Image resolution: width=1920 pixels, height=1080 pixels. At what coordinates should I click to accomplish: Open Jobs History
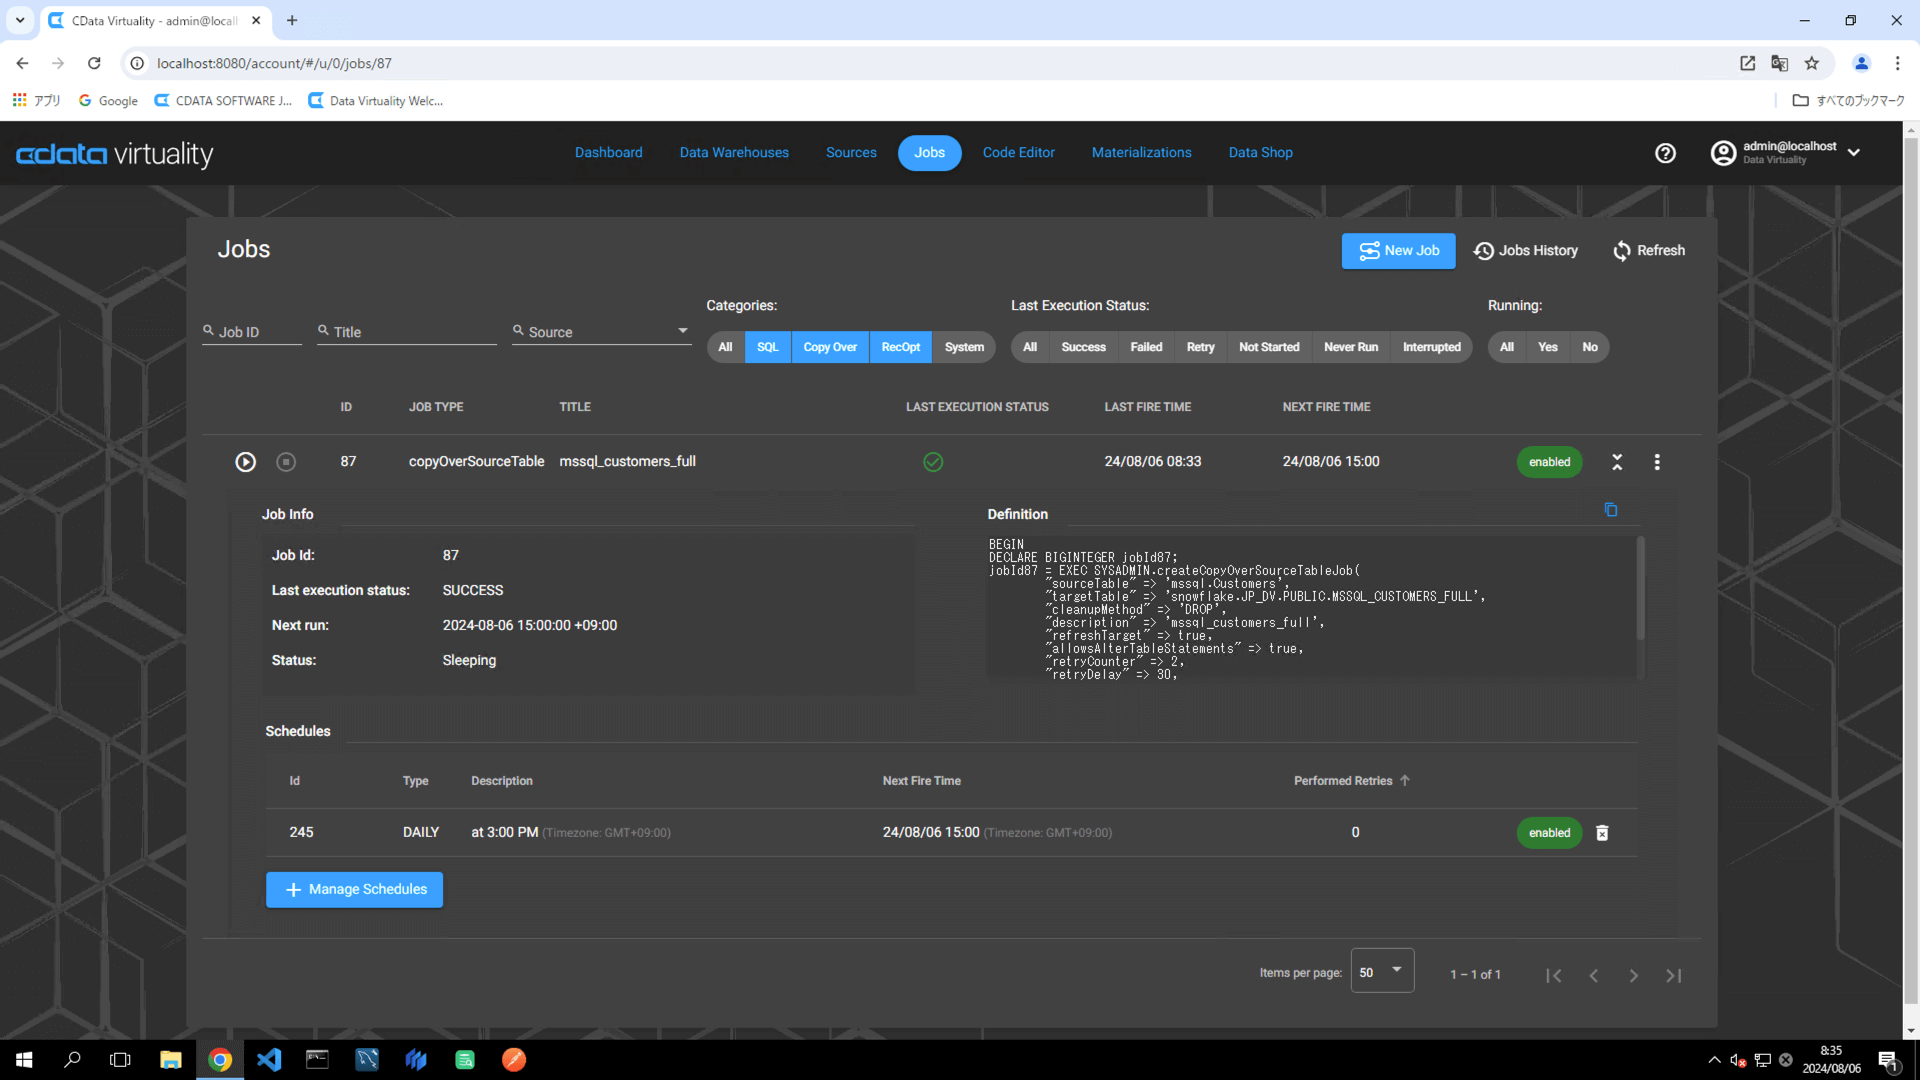click(1526, 251)
